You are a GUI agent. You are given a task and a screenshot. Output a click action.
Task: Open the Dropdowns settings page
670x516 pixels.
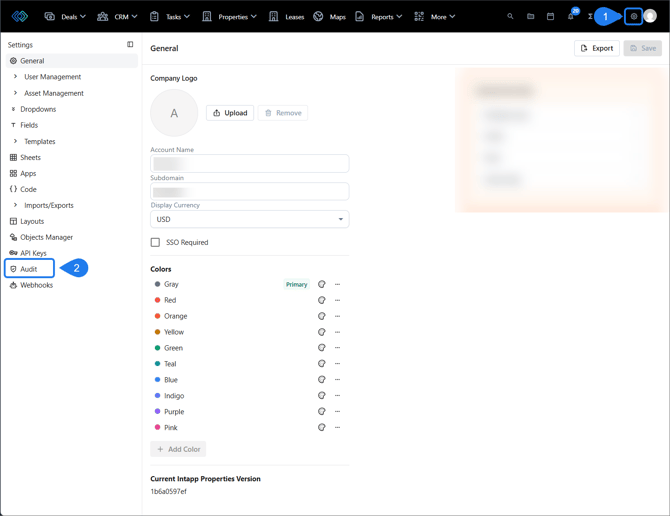tap(38, 109)
